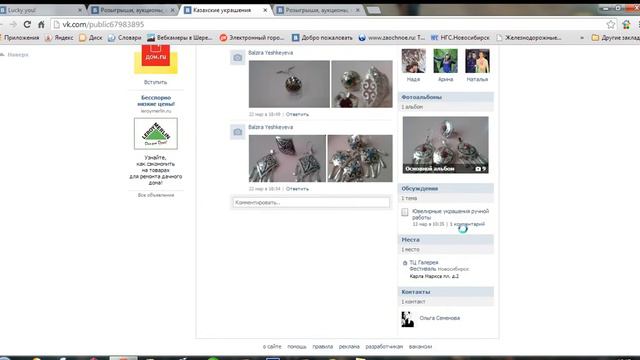Open the Фотоальбомы section header
Viewport: 640px width, 360px height.
[x=446, y=97]
